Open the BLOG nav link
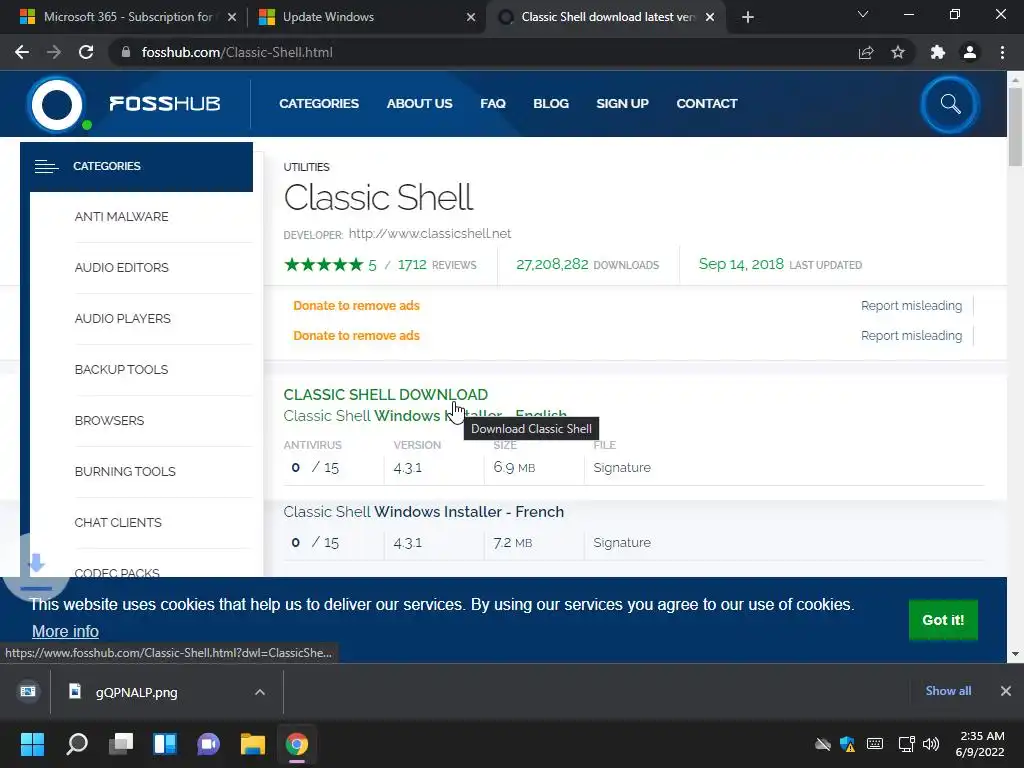The height and width of the screenshot is (768, 1024). tap(551, 104)
